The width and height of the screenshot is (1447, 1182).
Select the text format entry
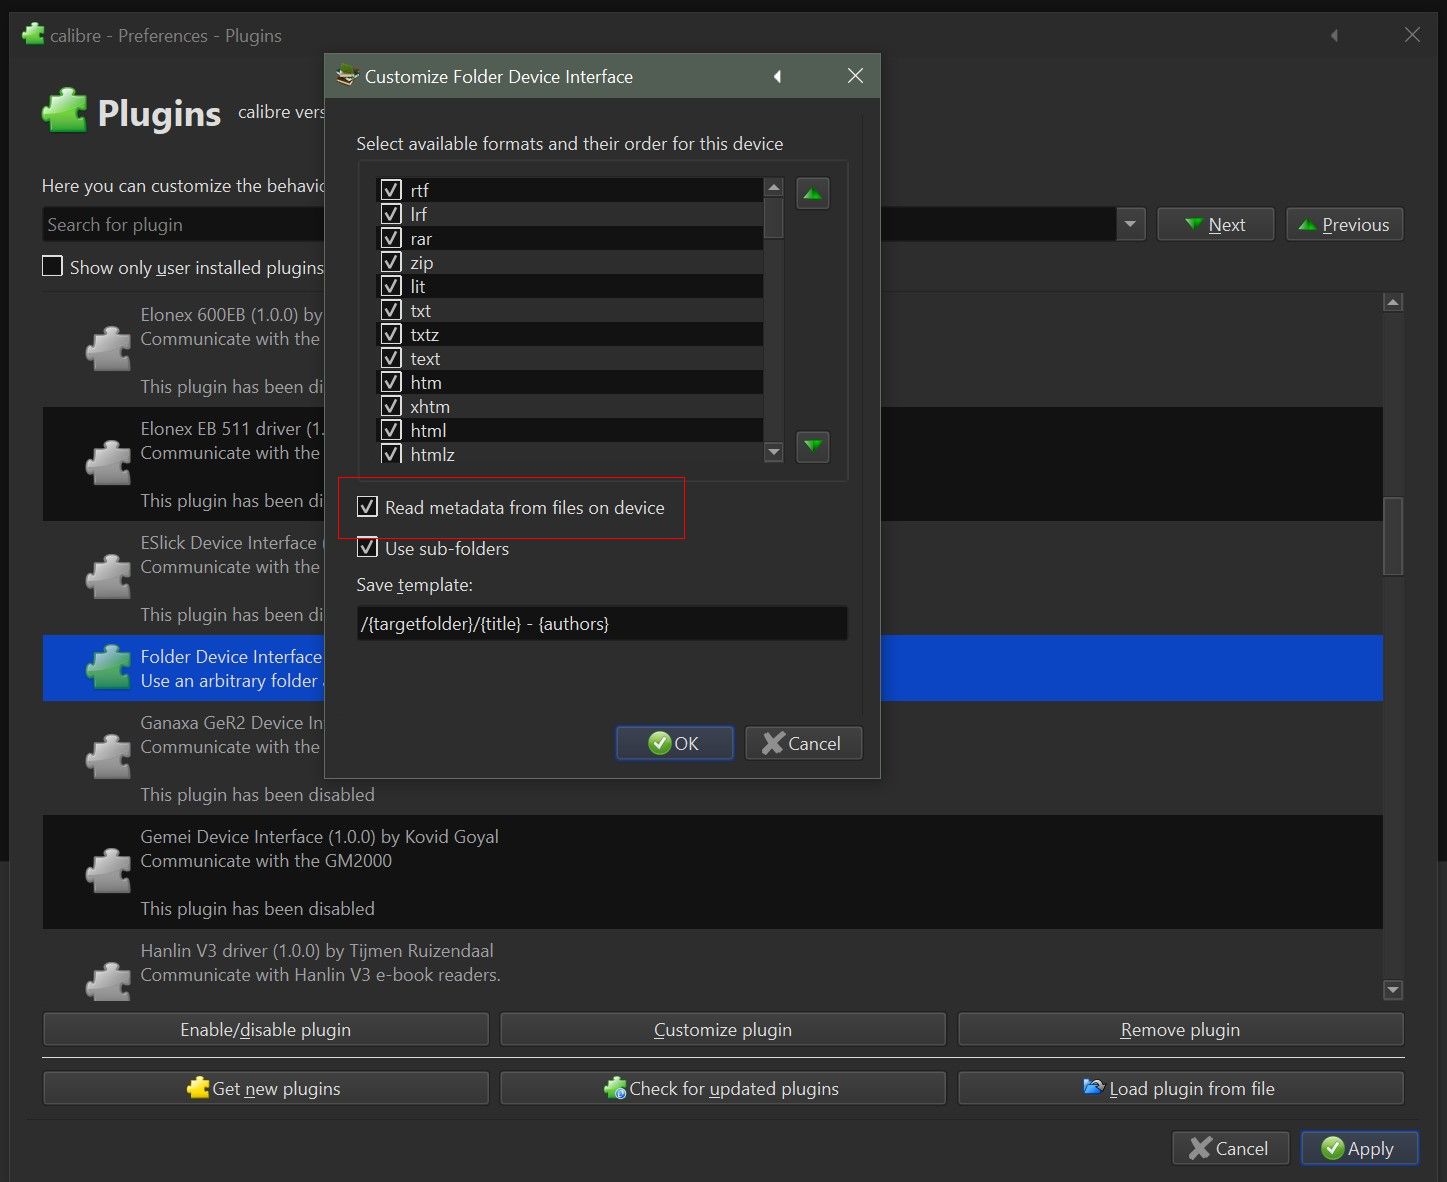tap(570, 358)
